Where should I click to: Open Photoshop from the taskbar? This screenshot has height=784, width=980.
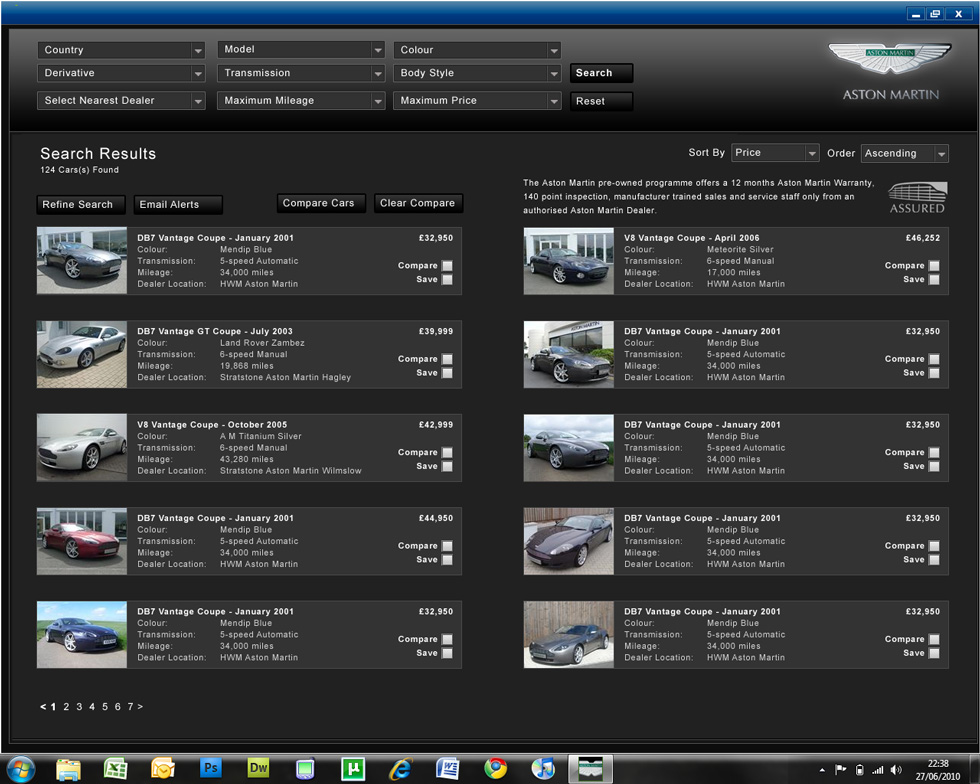click(210, 767)
